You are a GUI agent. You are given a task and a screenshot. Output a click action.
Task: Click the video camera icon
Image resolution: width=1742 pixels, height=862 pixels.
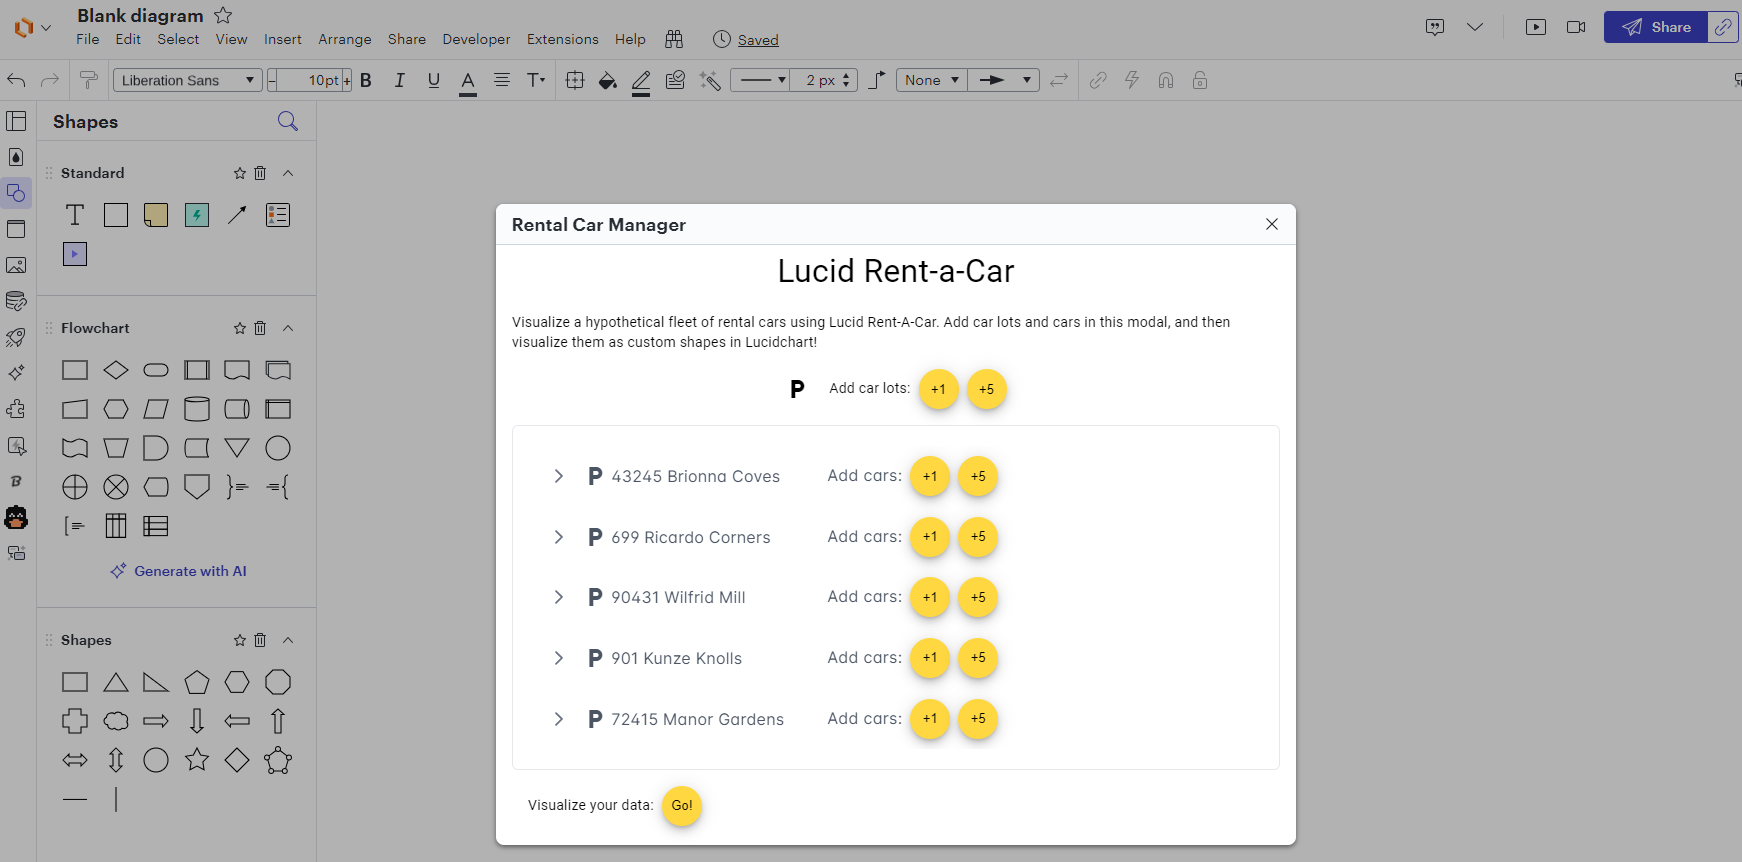coord(1576,27)
